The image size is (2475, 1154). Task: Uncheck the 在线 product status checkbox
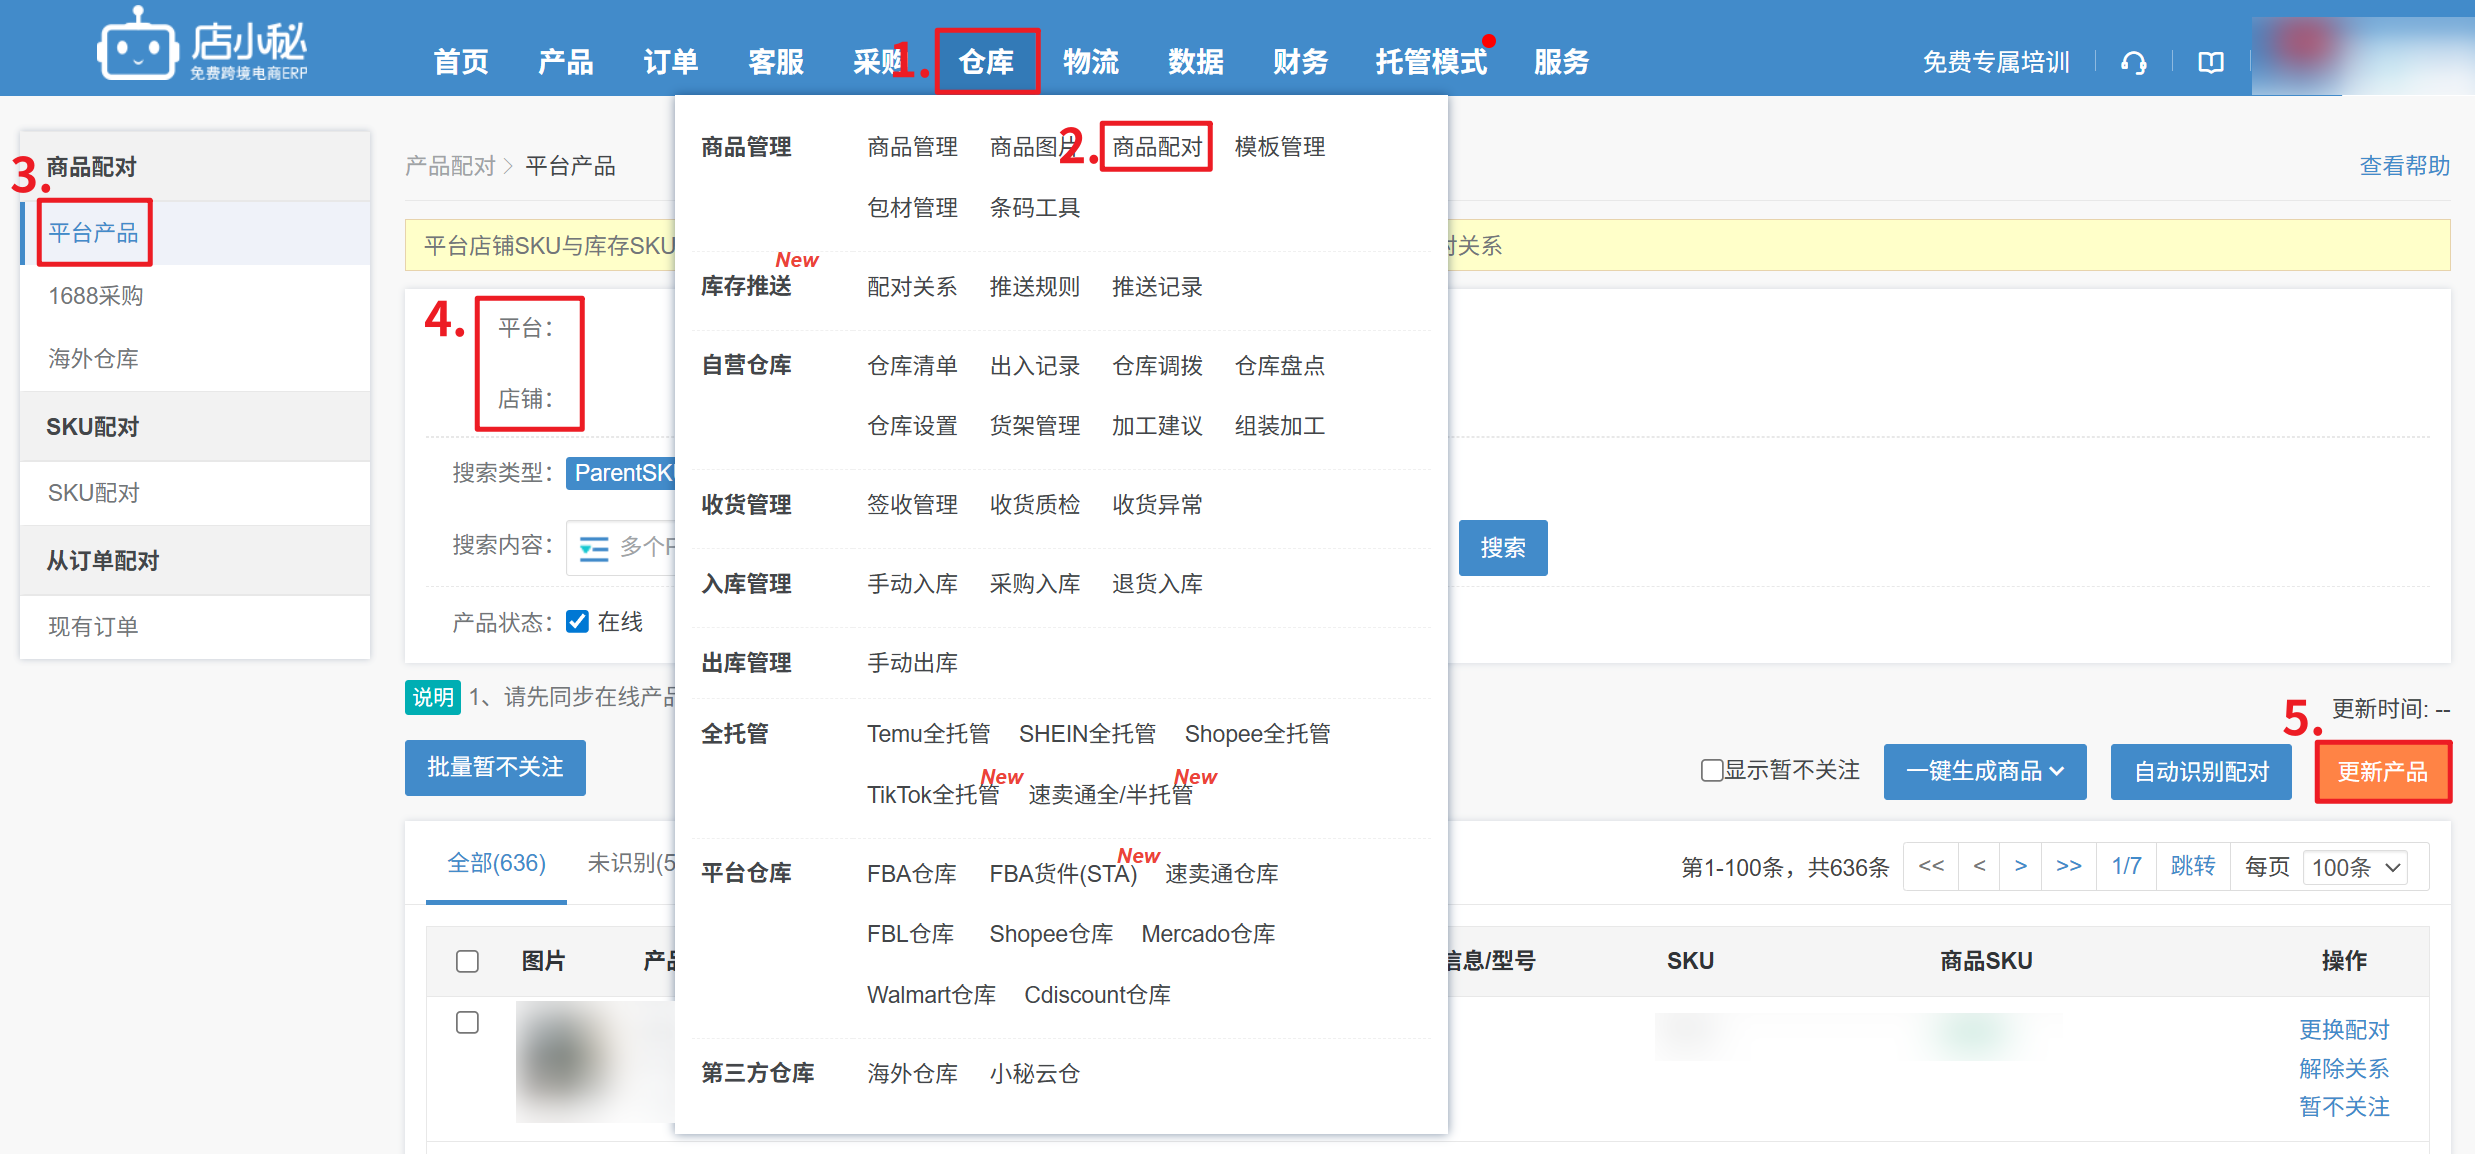pyautogui.click(x=577, y=622)
